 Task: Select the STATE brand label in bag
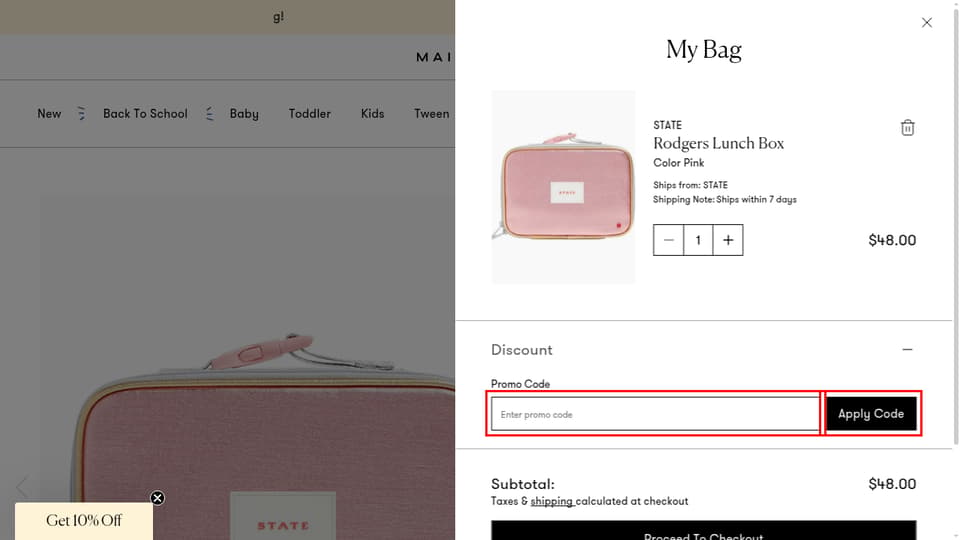click(x=667, y=125)
